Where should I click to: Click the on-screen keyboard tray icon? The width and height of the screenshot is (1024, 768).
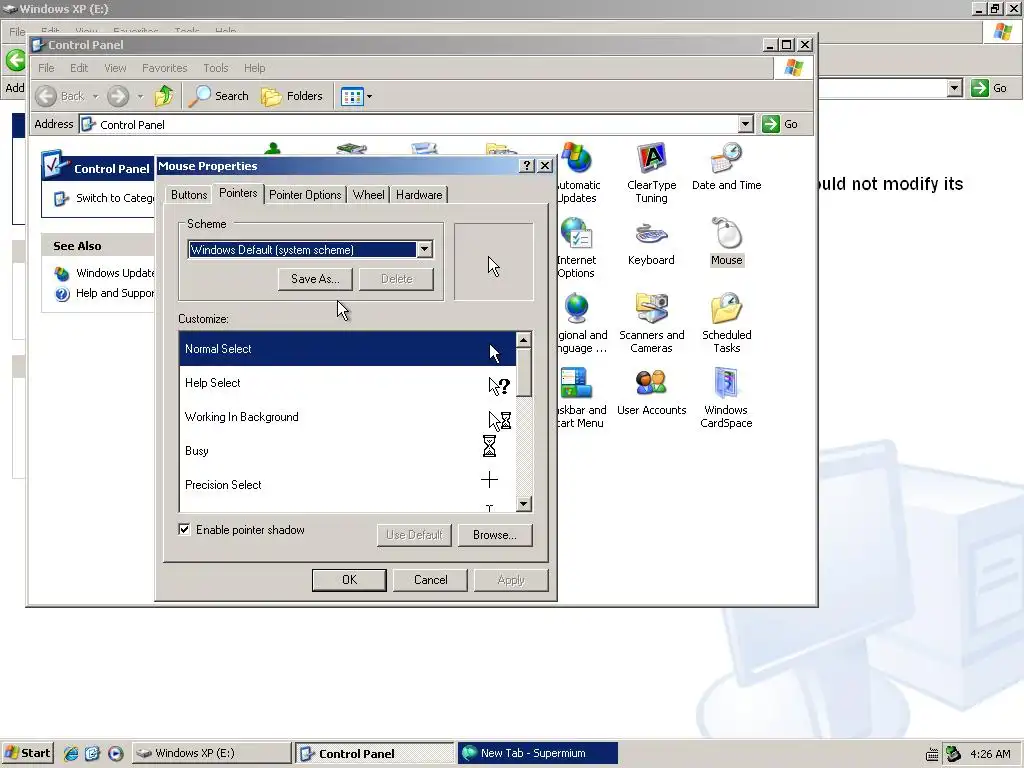pos(933,754)
